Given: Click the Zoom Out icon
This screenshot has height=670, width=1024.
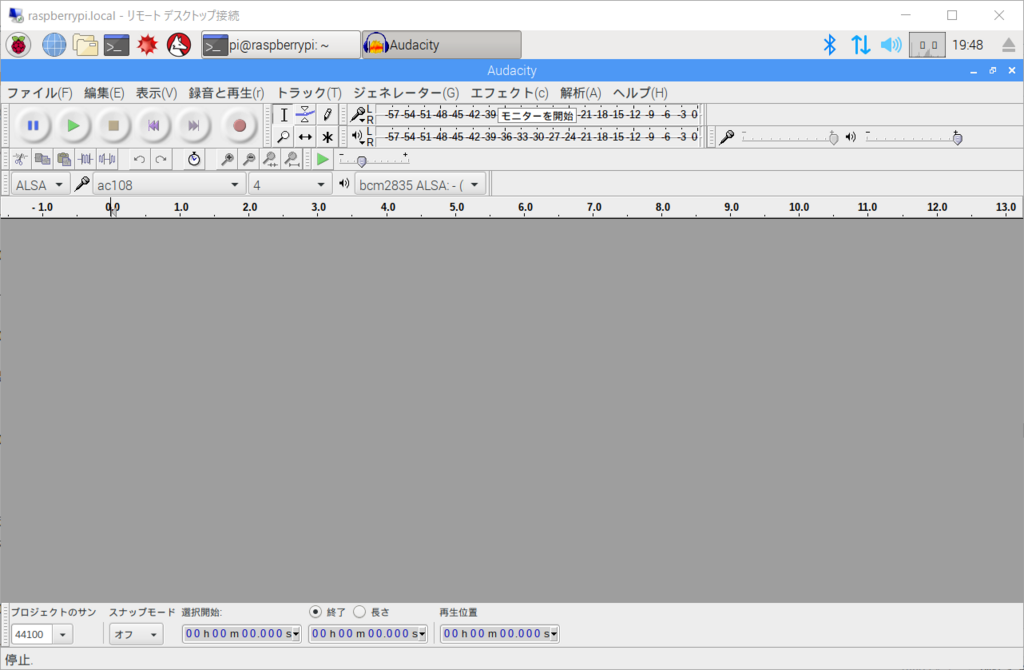Looking at the screenshot, I should point(249,159).
